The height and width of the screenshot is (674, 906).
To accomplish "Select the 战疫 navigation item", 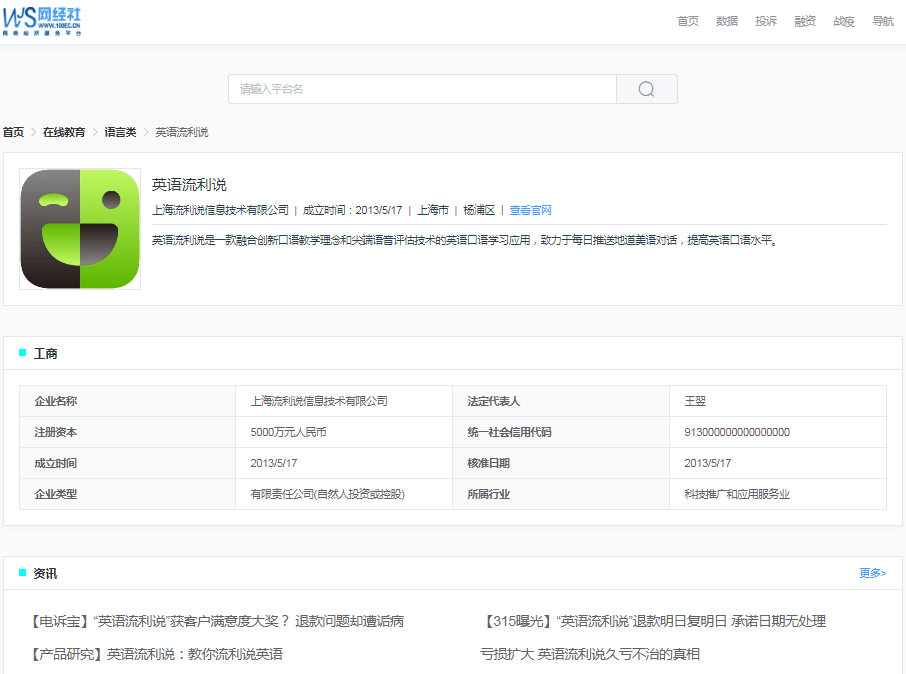I will (x=844, y=21).
